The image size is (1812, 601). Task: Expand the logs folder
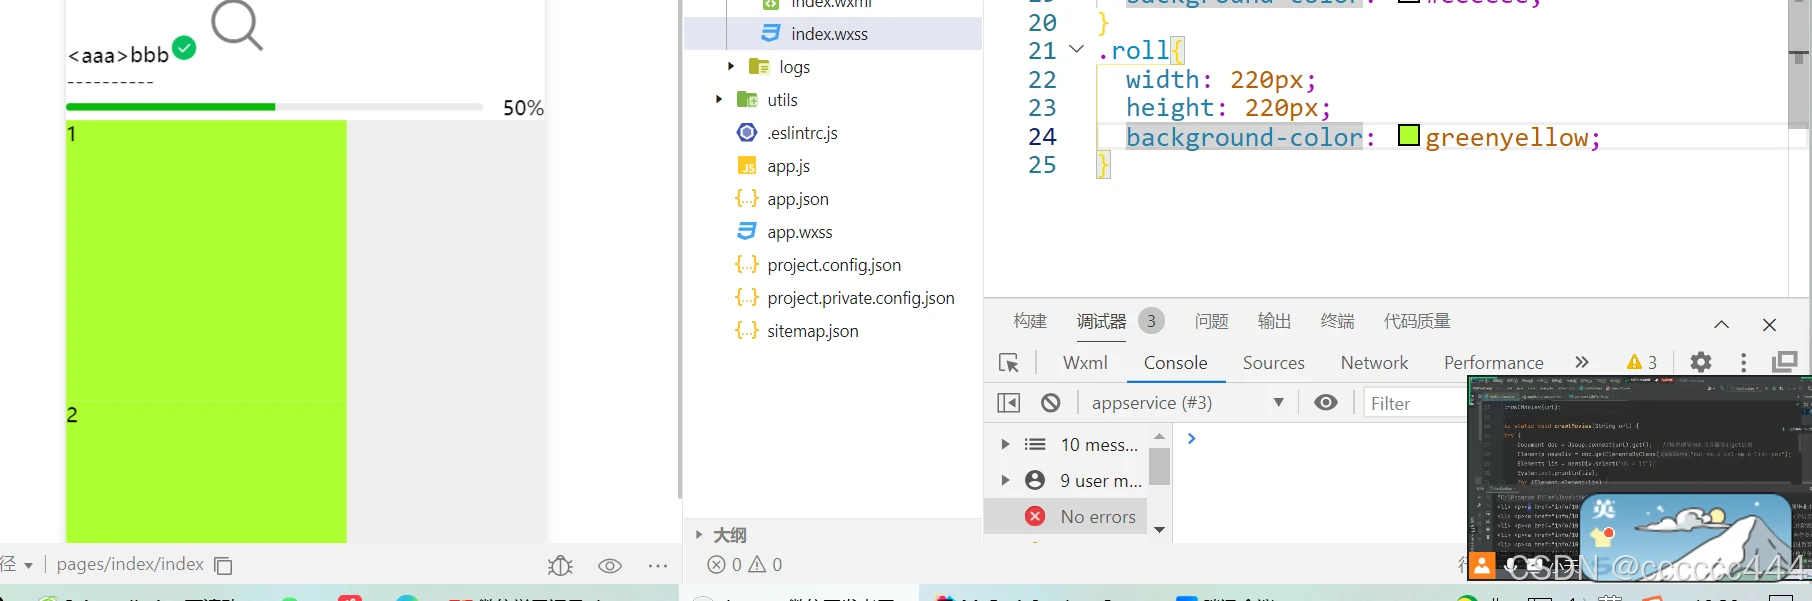(x=731, y=67)
